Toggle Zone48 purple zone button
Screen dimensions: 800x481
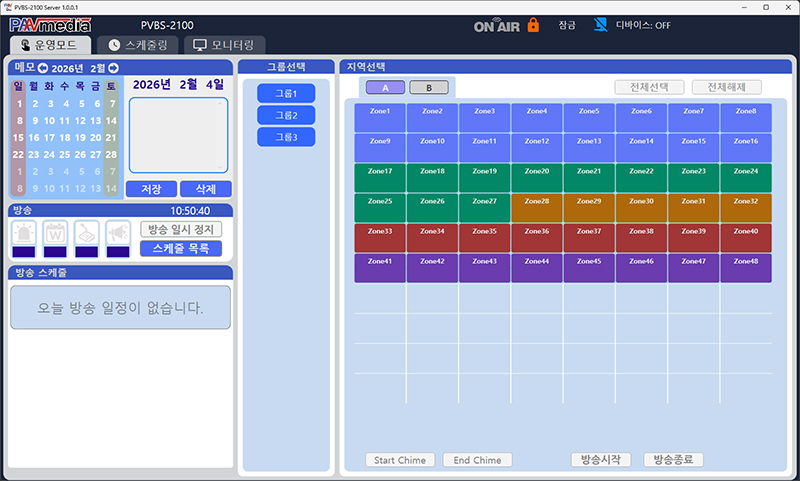click(745, 268)
